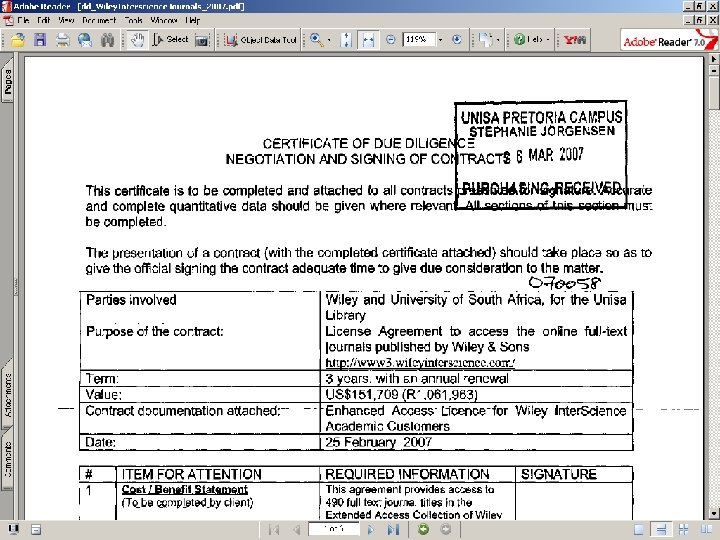Open the rotate view dropdown arrow

(498, 40)
